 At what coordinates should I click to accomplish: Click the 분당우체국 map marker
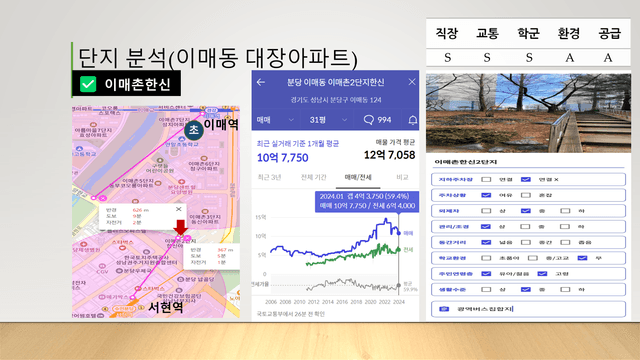point(119,271)
